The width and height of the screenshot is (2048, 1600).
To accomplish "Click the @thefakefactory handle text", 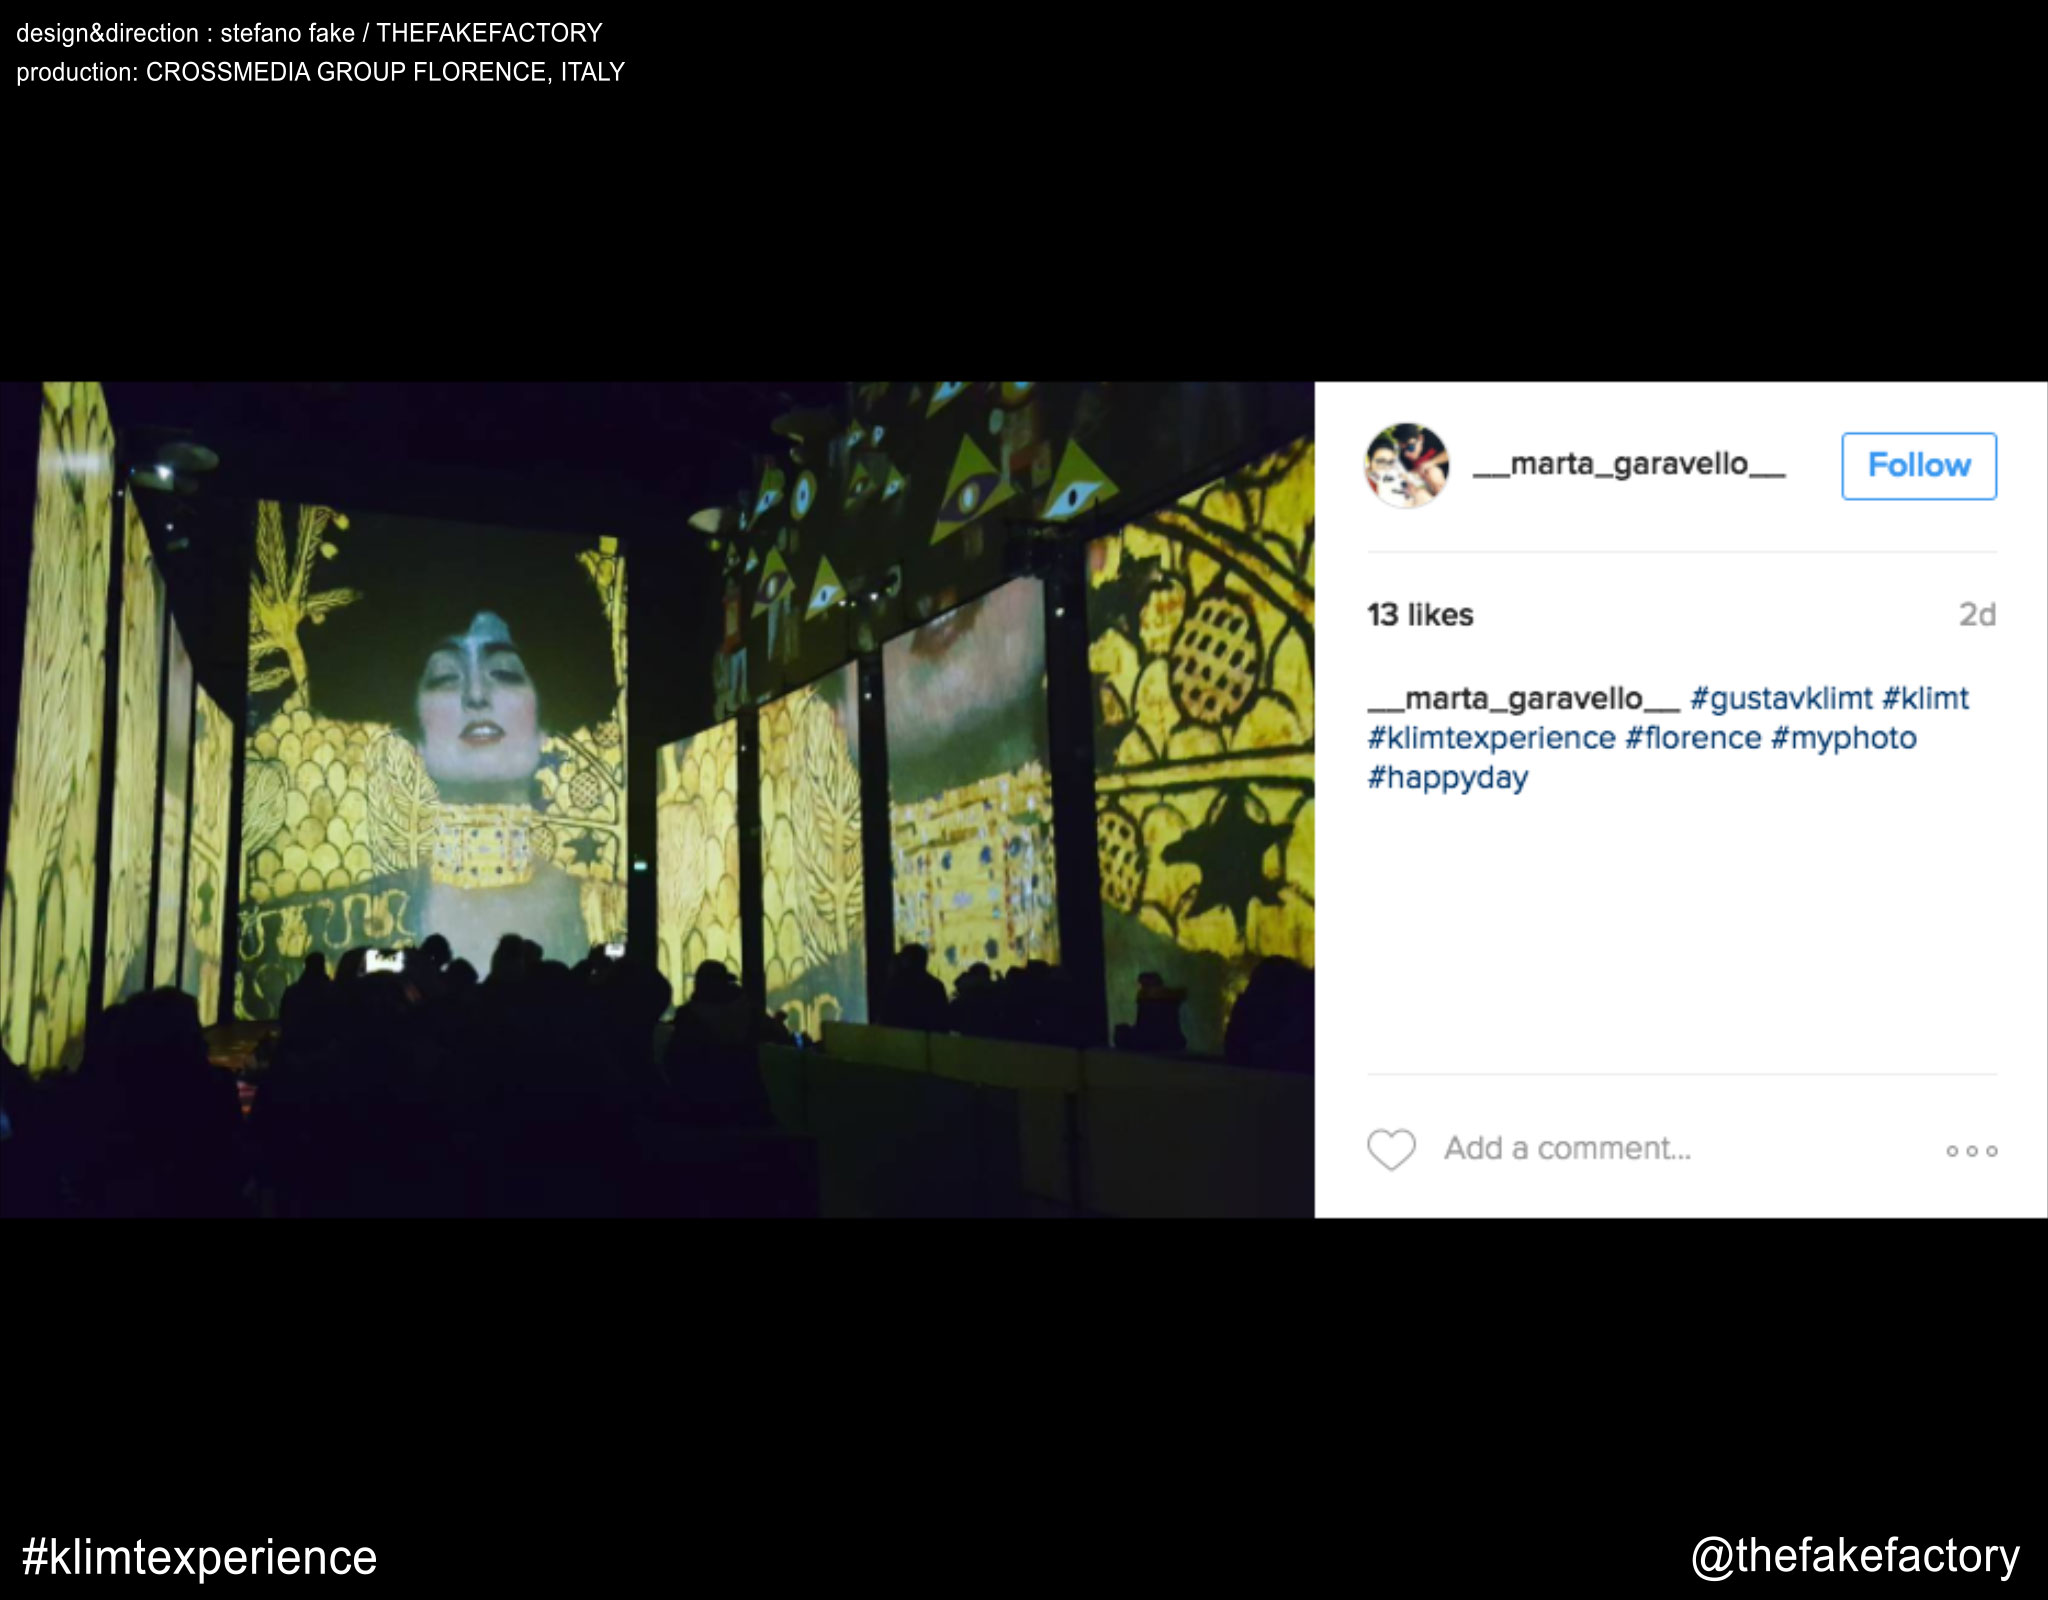I will (1855, 1556).
